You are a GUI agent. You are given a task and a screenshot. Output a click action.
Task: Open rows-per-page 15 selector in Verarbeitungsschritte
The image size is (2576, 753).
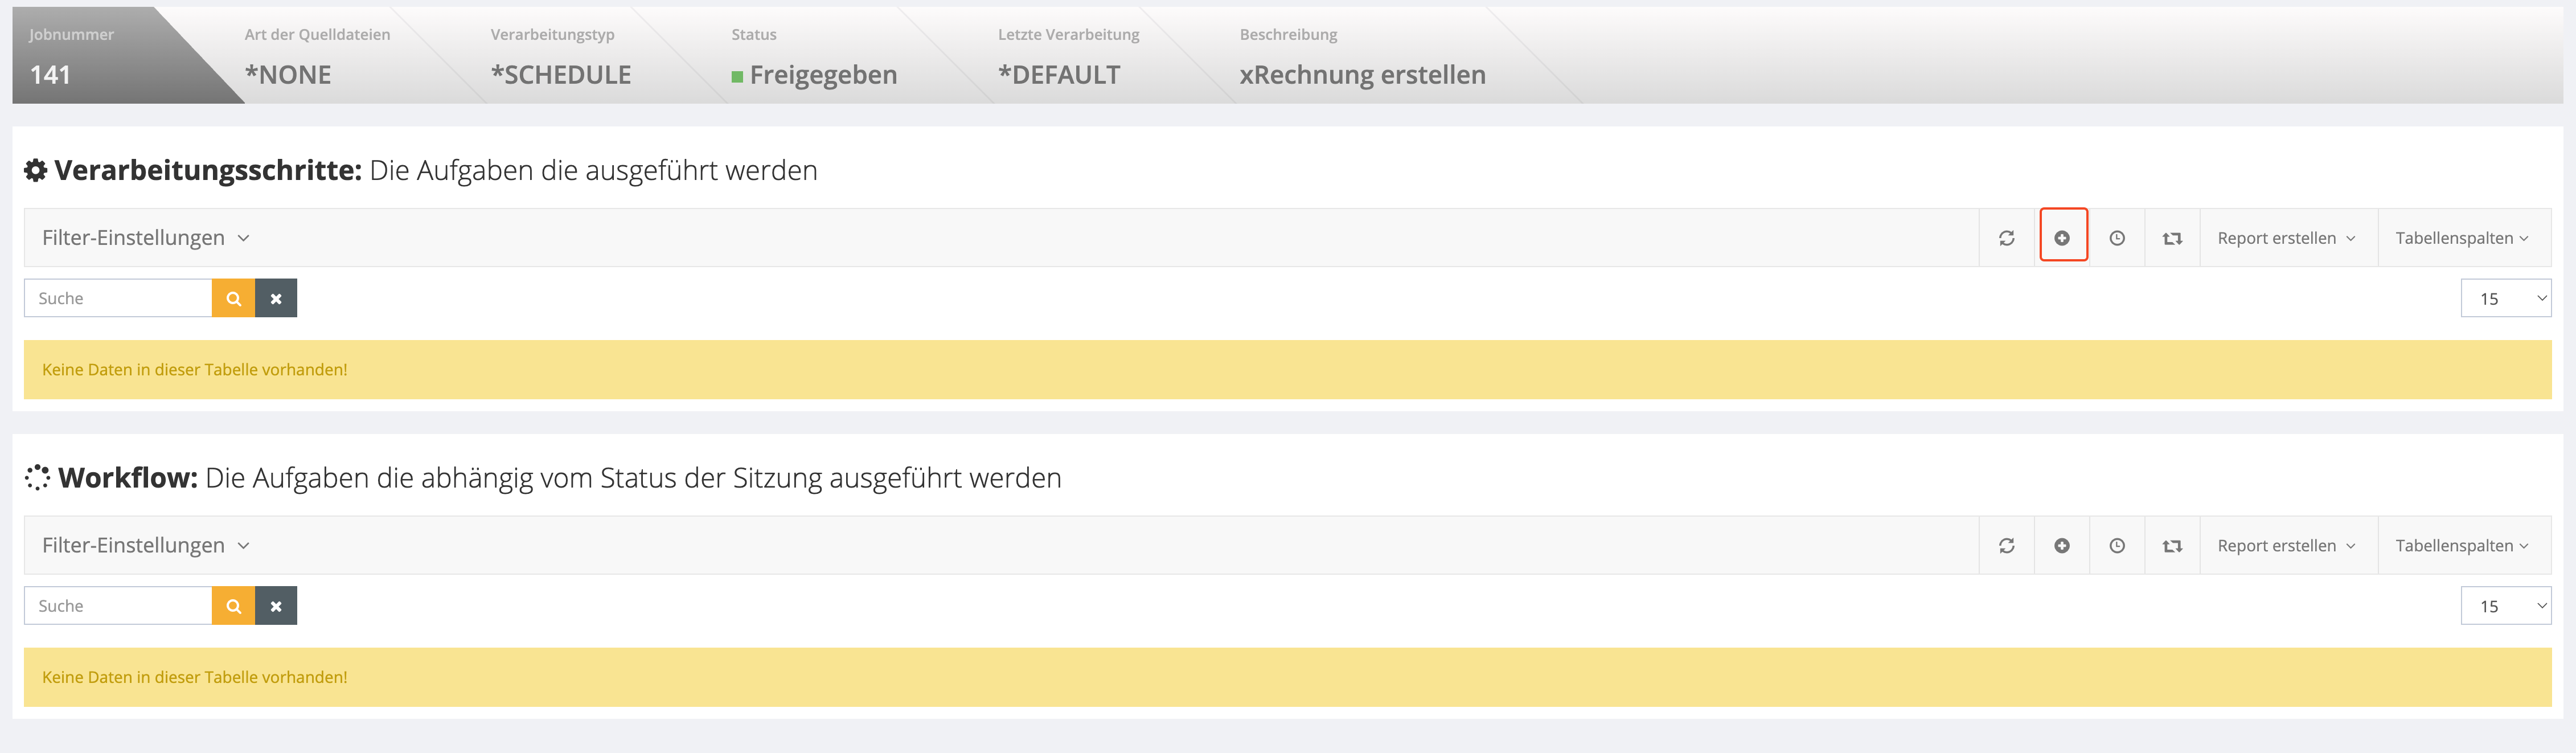click(x=2505, y=298)
